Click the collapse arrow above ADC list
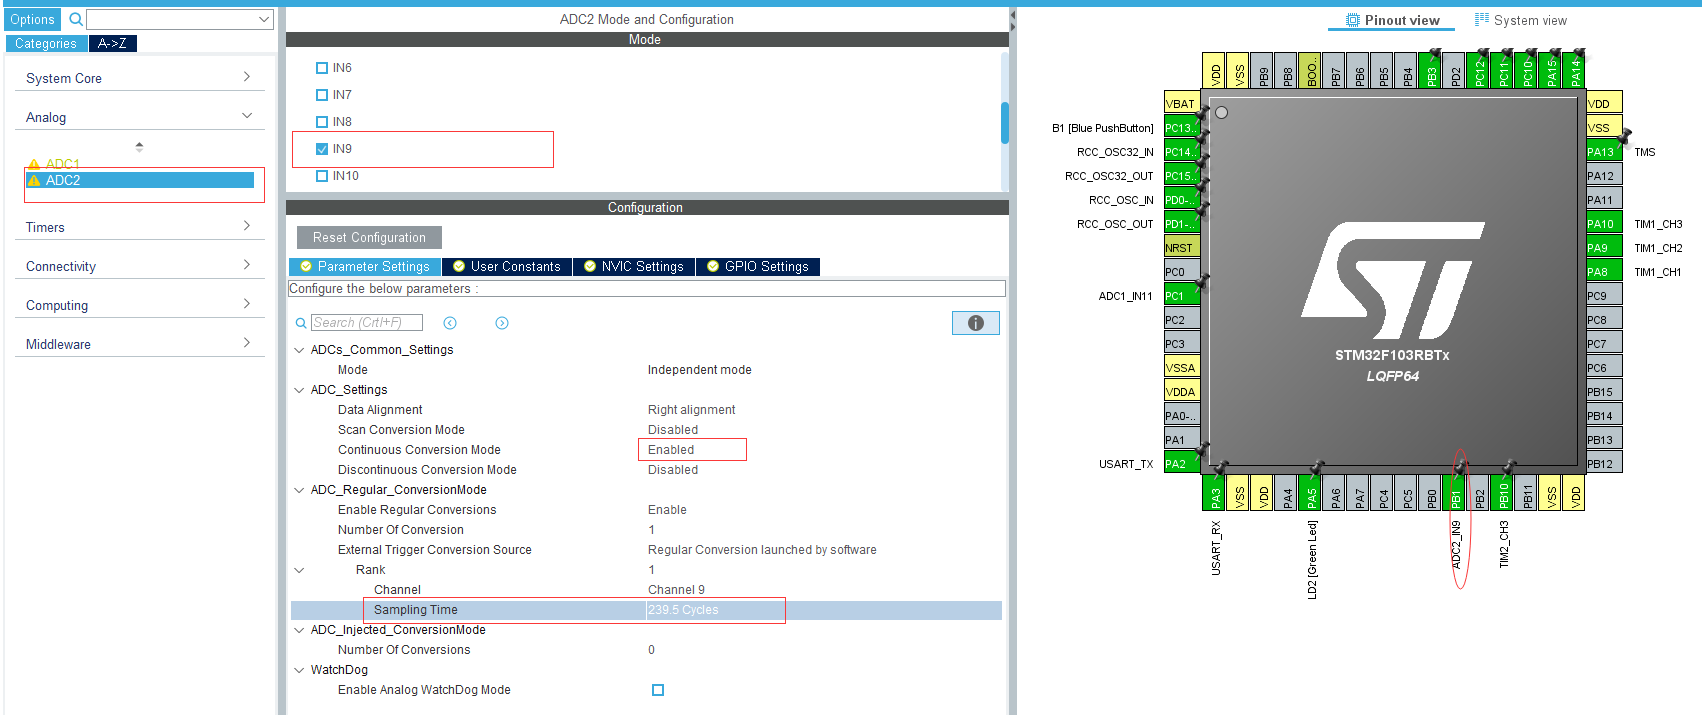 click(x=139, y=147)
